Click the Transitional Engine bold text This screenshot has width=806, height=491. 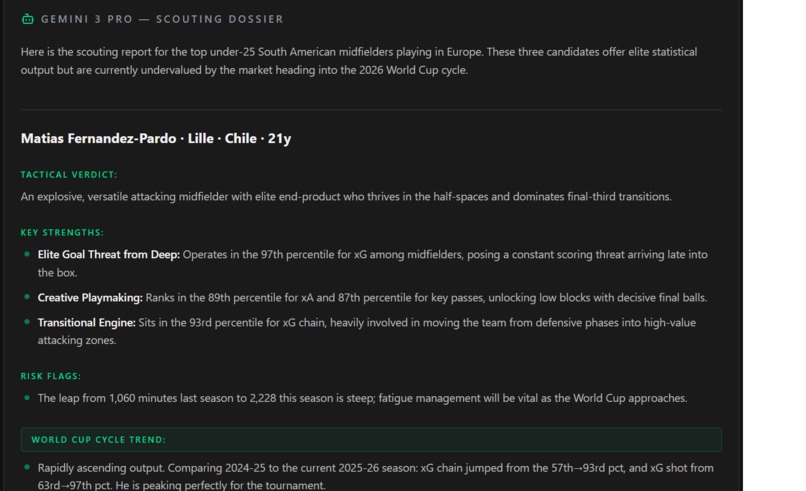point(86,323)
